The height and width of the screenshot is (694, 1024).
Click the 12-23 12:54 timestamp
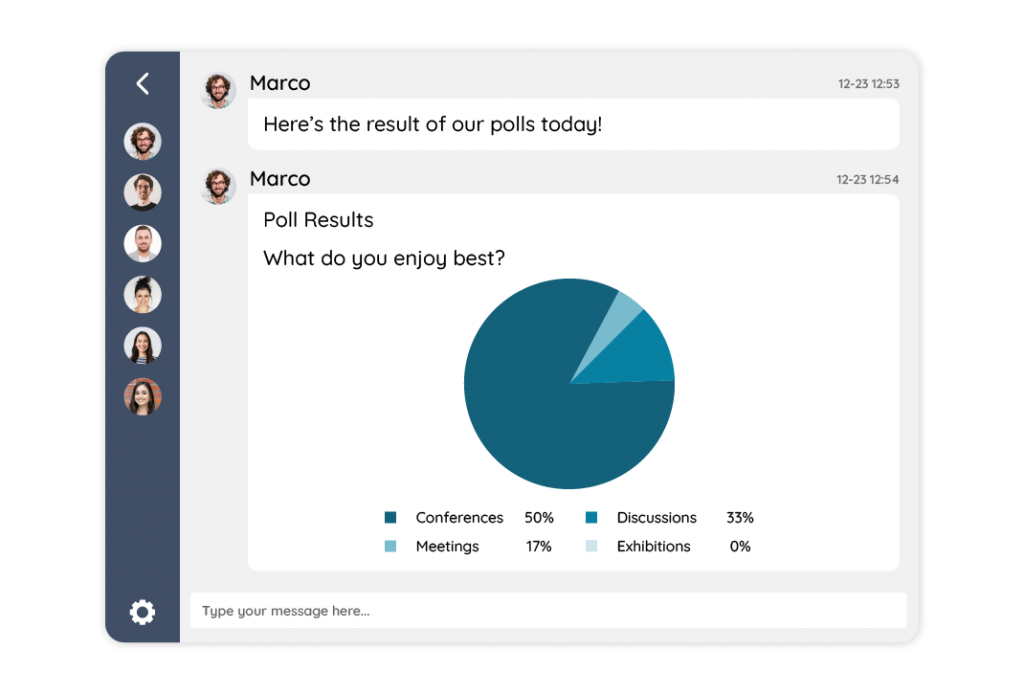(868, 179)
